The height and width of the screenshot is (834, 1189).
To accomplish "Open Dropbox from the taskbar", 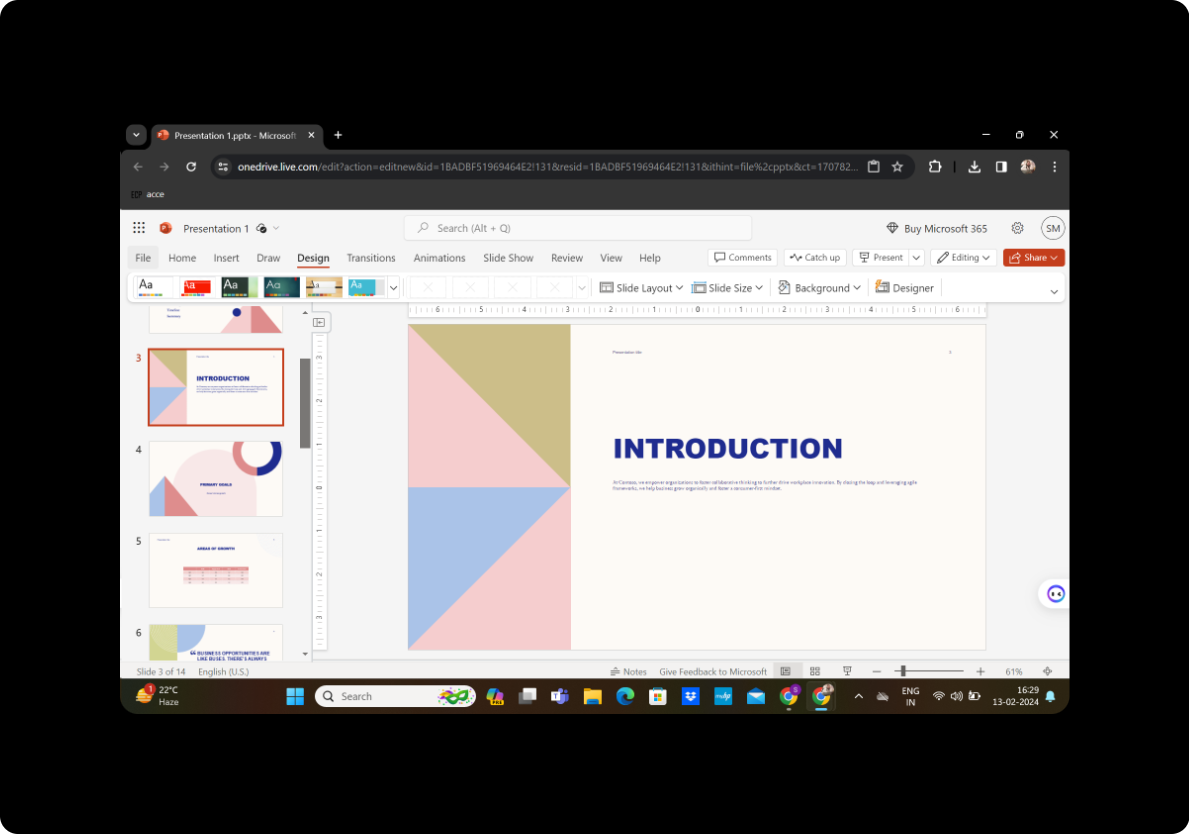I will [x=690, y=696].
